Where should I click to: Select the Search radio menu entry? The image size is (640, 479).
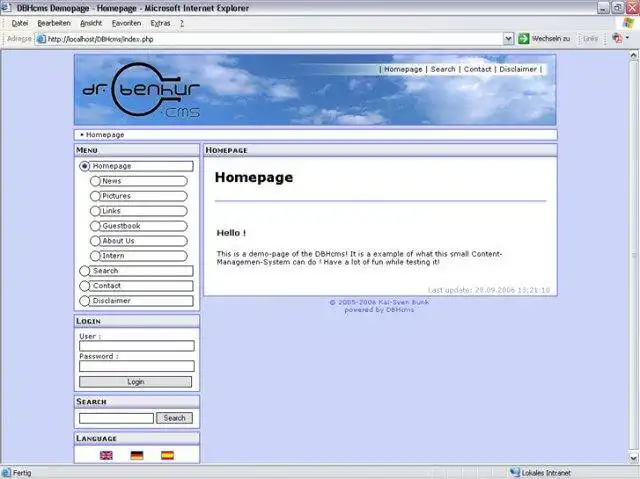(x=136, y=271)
